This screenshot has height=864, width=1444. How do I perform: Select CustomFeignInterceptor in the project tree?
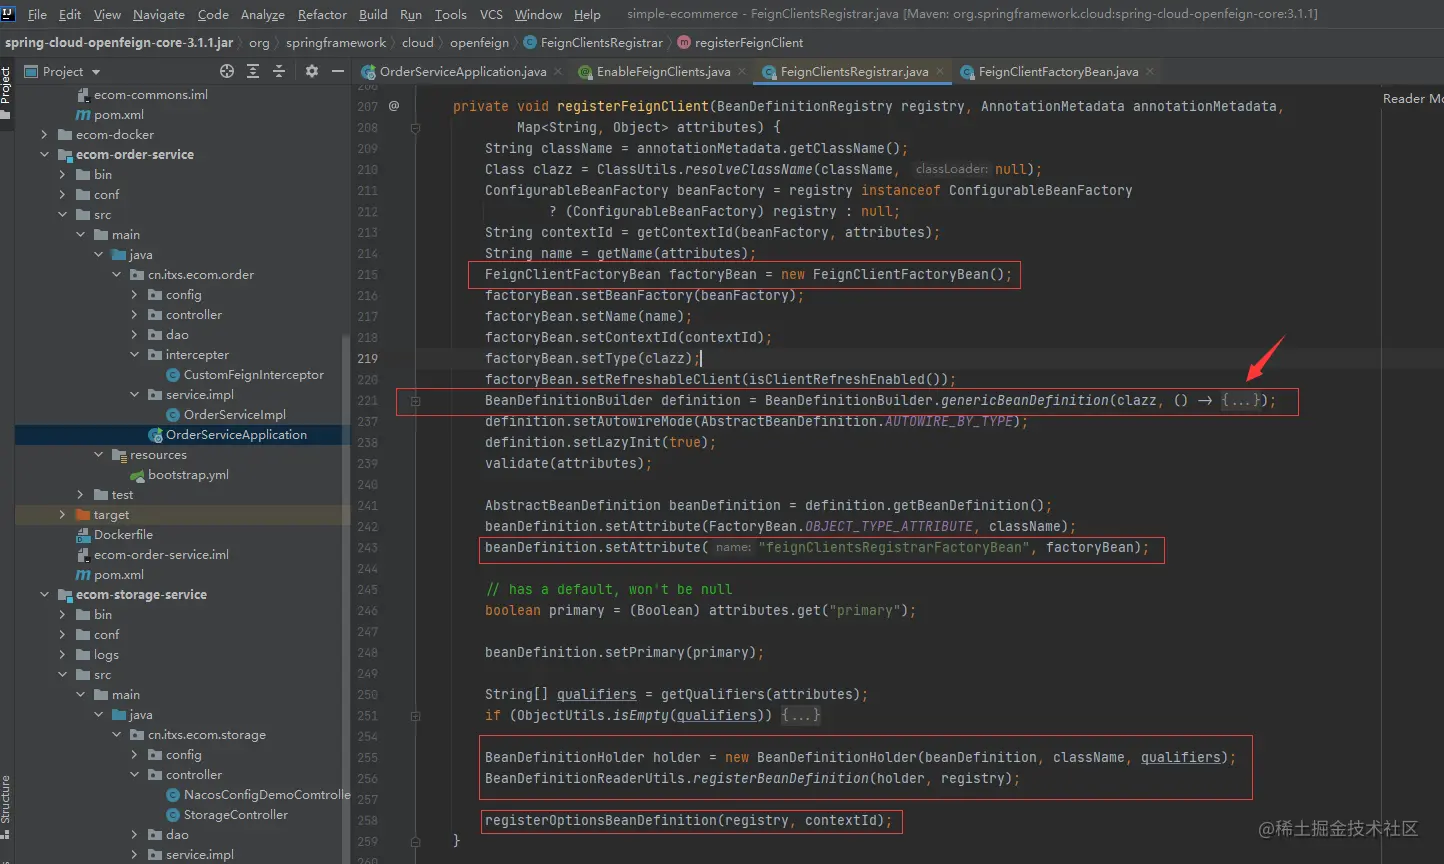[253, 375]
